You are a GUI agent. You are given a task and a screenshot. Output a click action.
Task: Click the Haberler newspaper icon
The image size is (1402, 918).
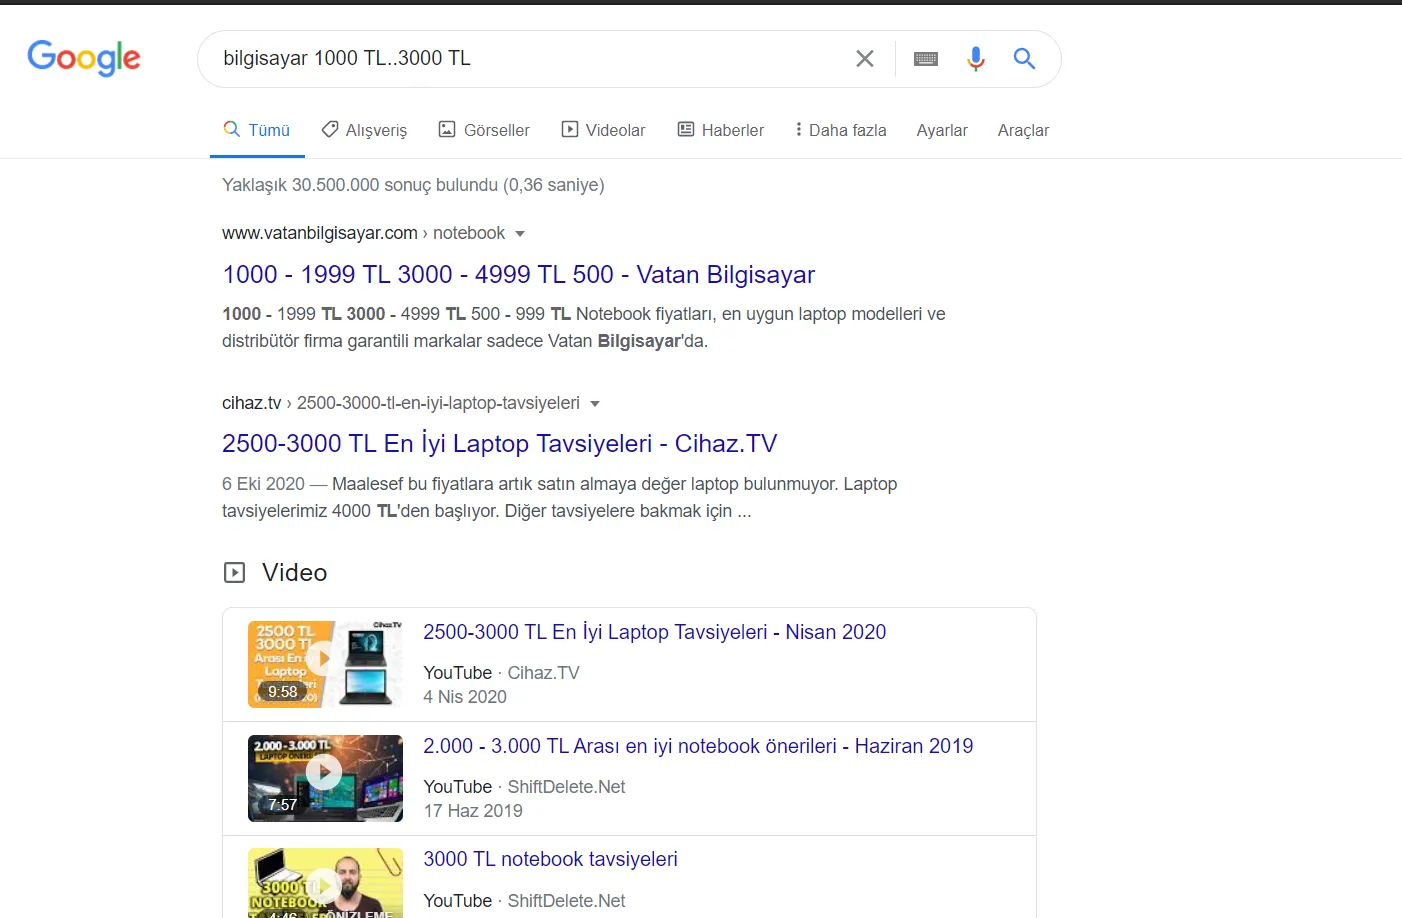point(686,129)
